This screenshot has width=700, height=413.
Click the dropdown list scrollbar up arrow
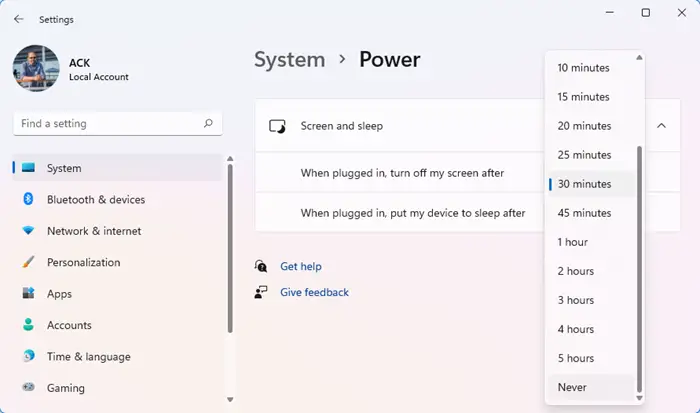point(639,58)
